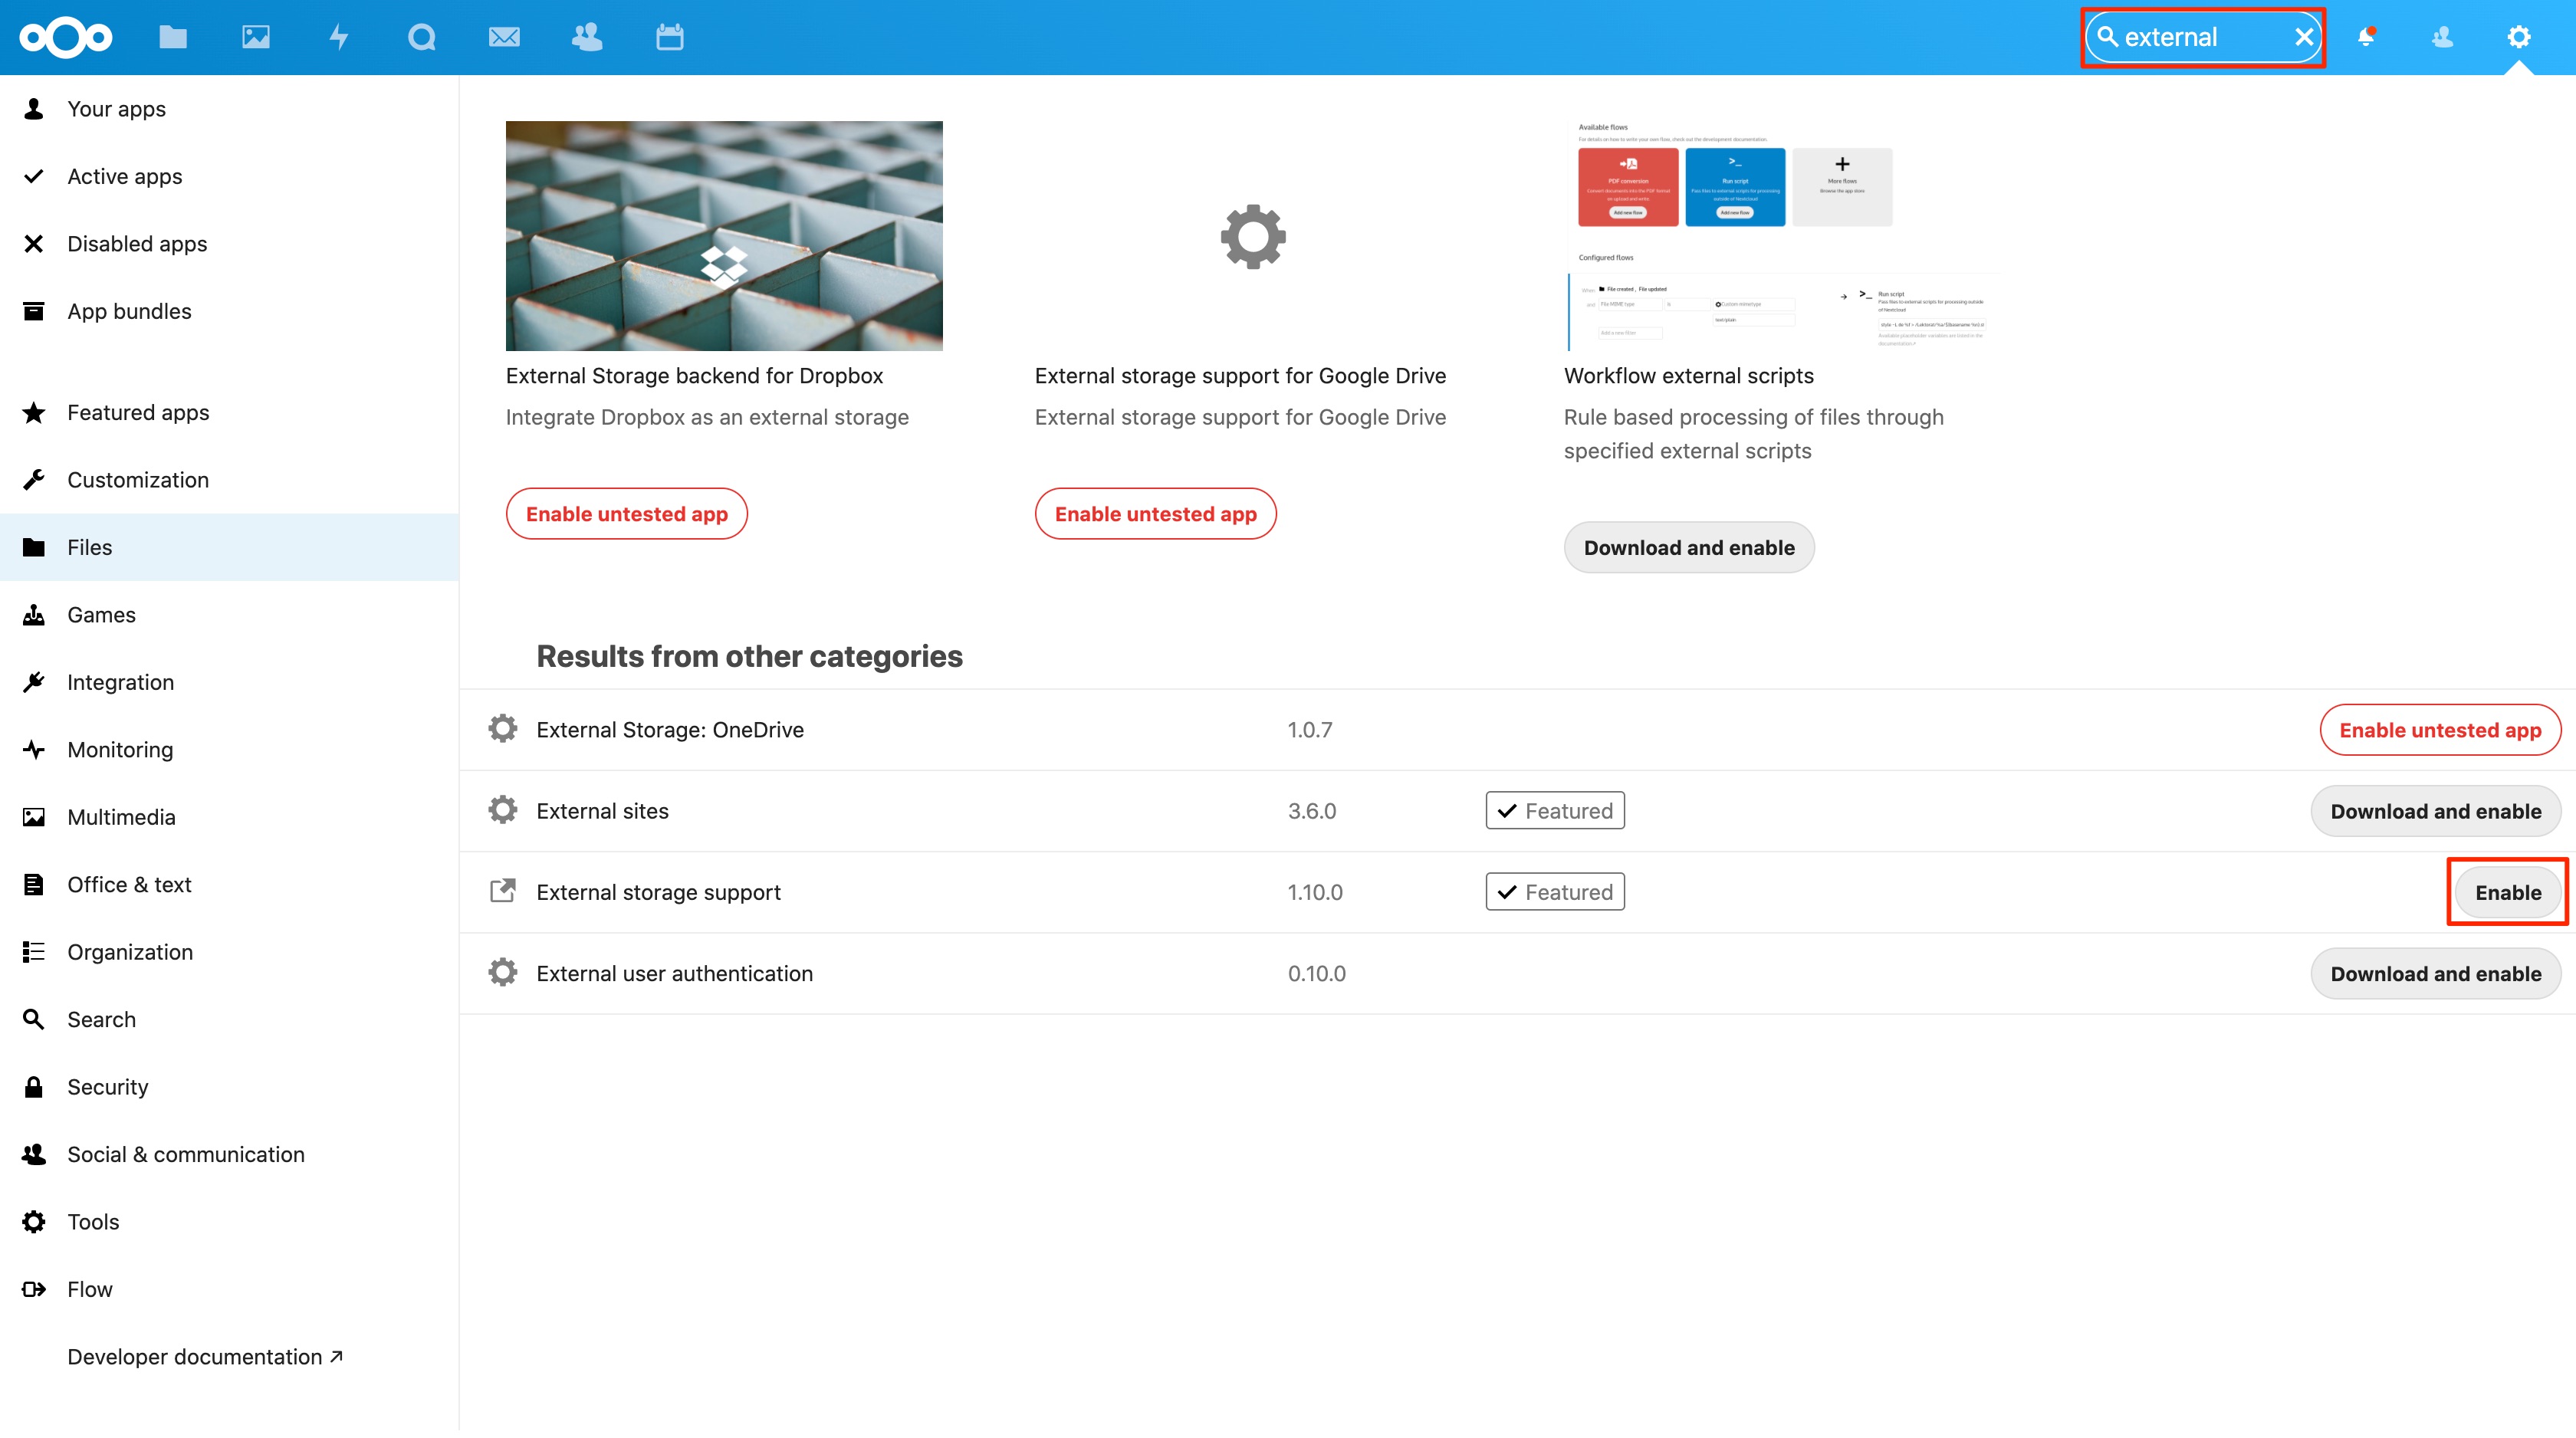2576x1438 pixels.
Task: Open the Calendar app icon
Action: tap(669, 37)
